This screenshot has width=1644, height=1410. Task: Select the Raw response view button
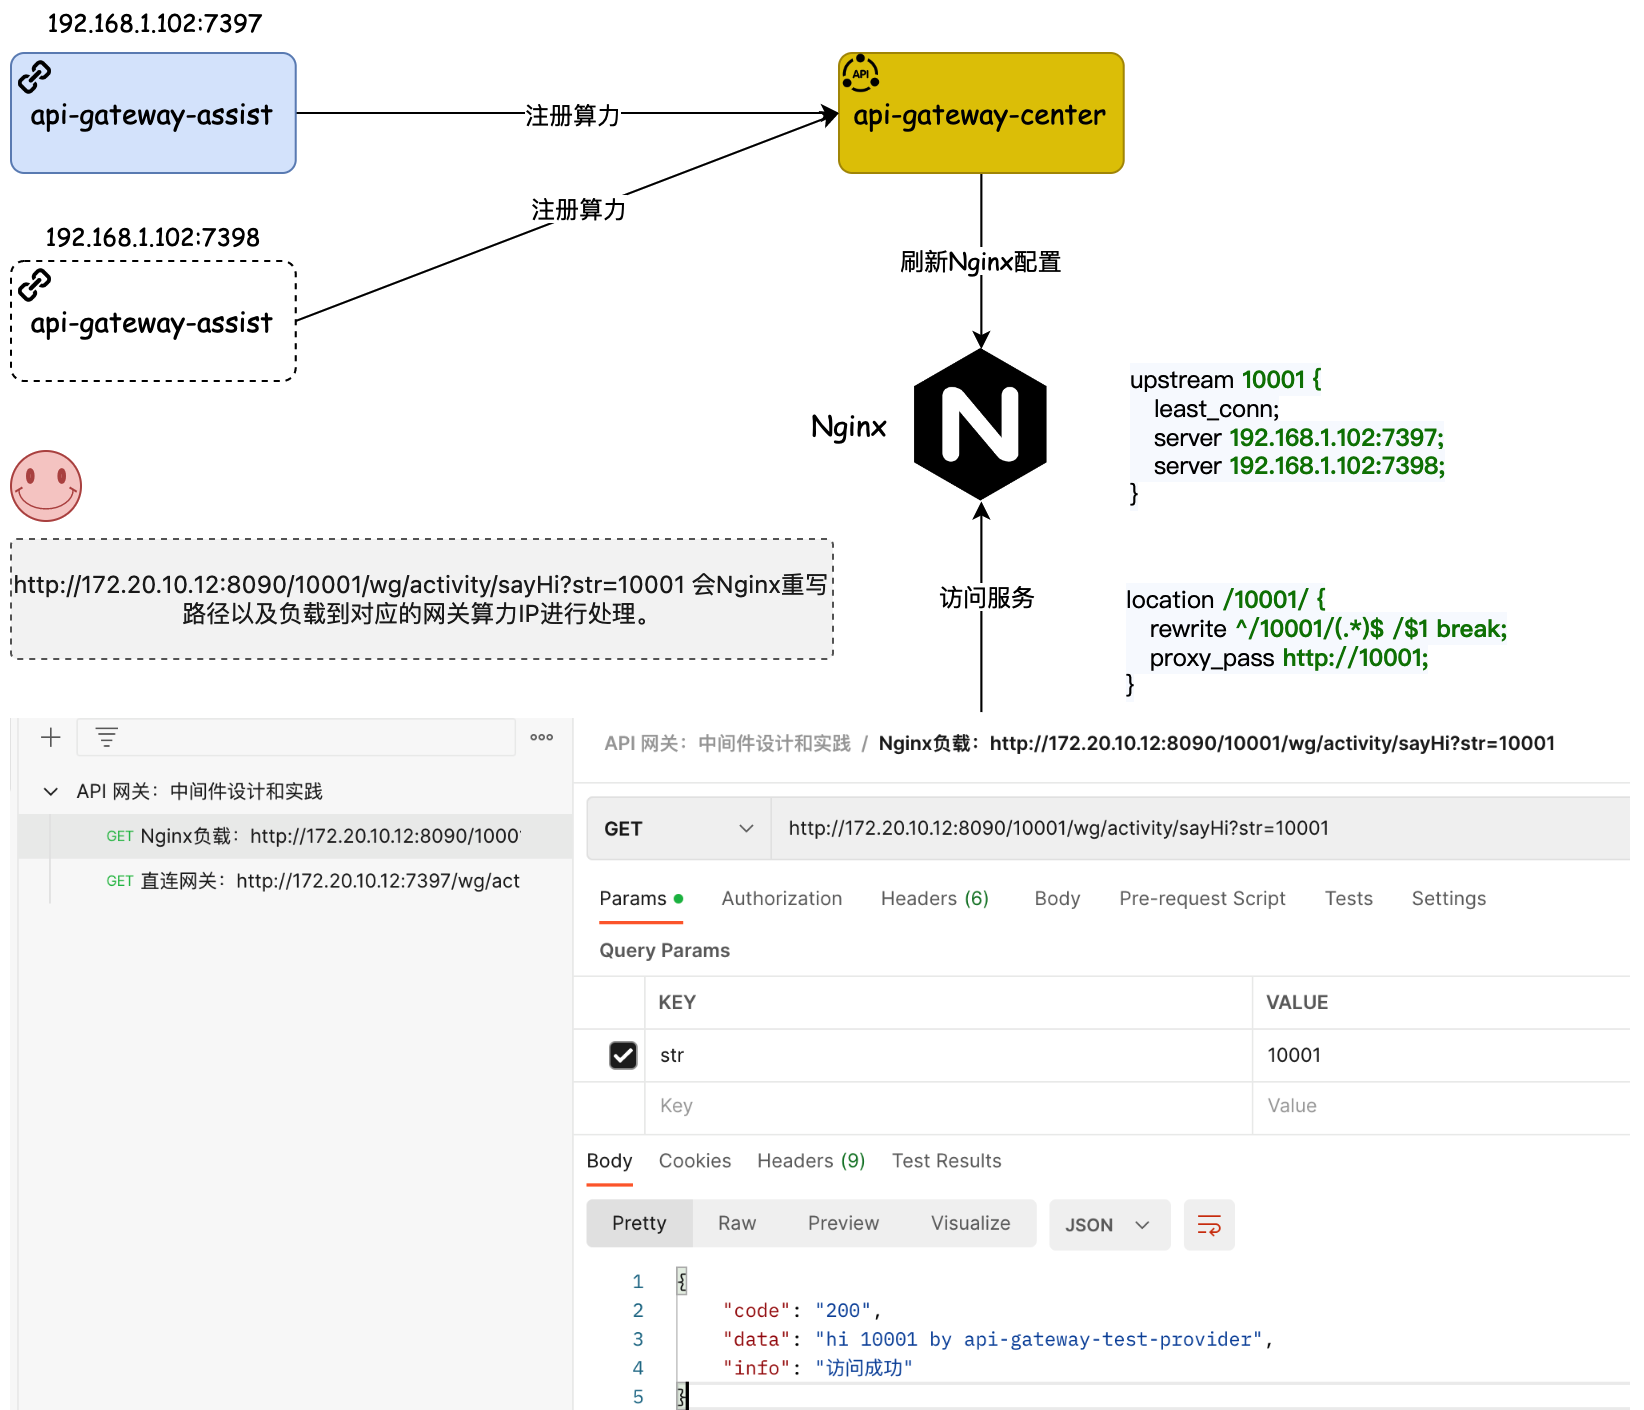[x=737, y=1224]
